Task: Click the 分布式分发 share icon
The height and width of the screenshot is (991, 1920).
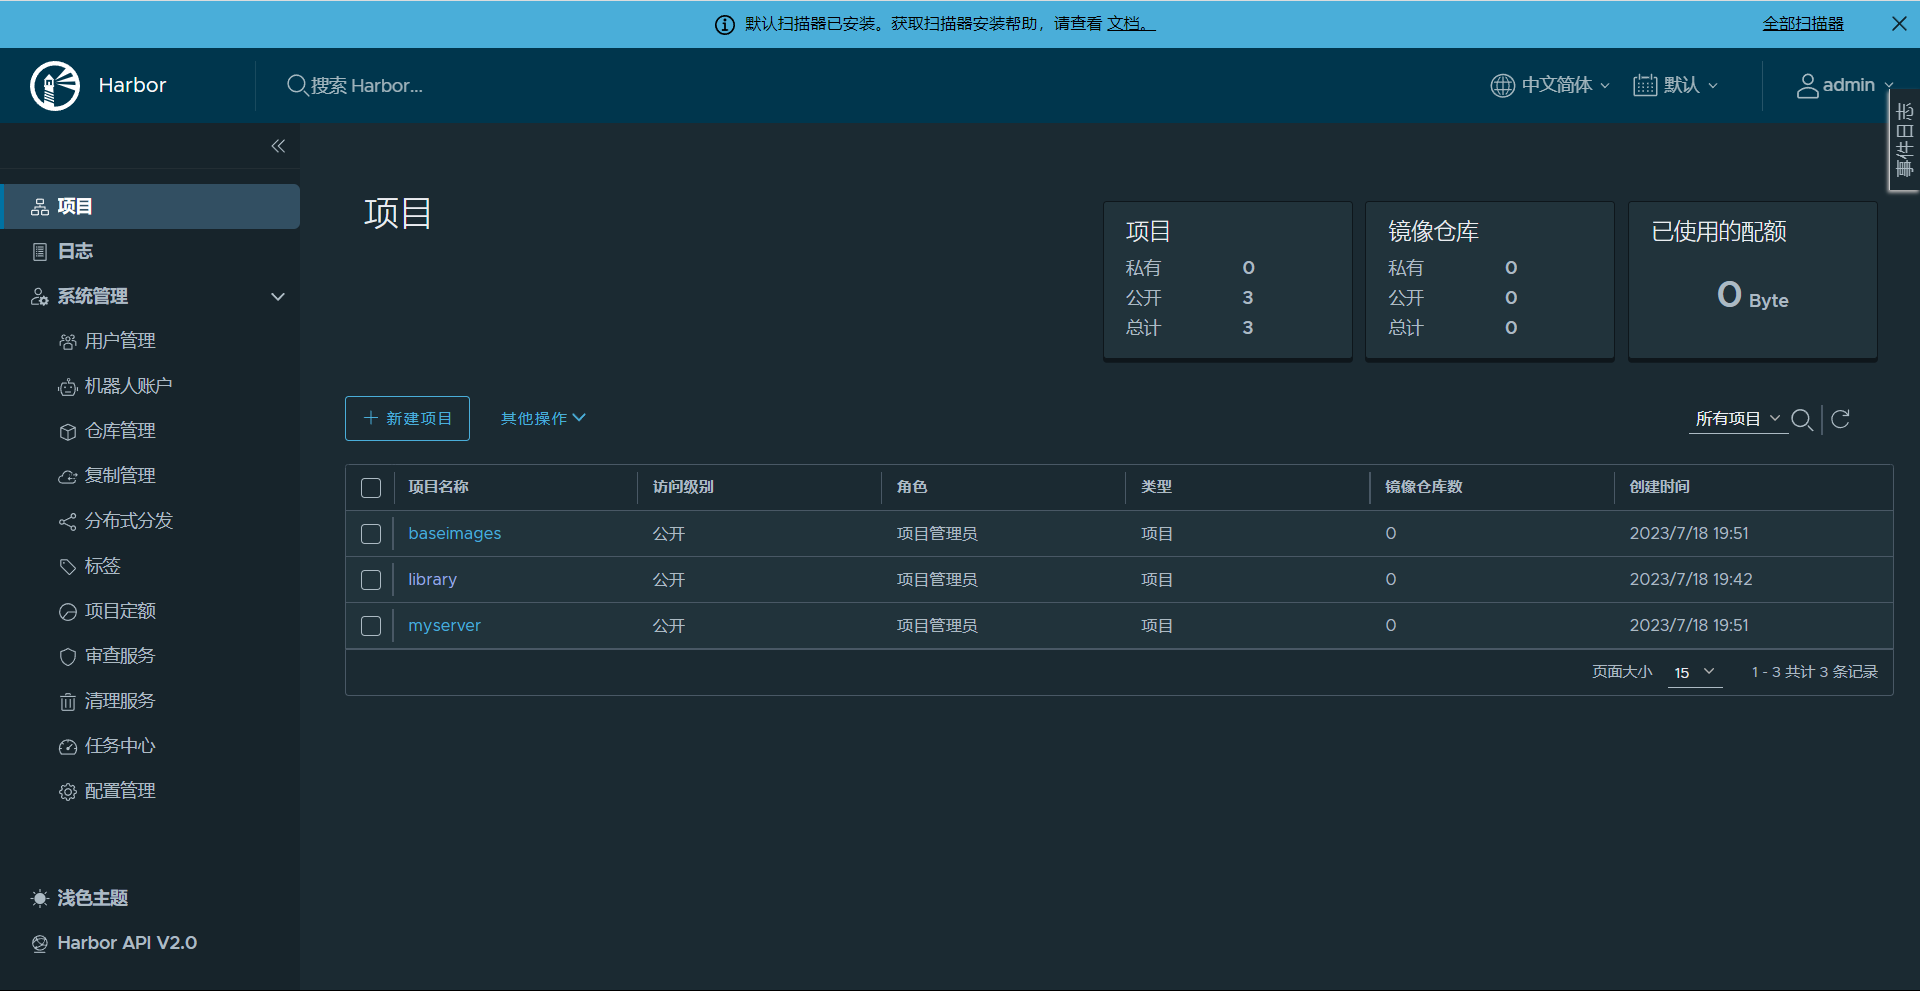Action: pyautogui.click(x=68, y=522)
